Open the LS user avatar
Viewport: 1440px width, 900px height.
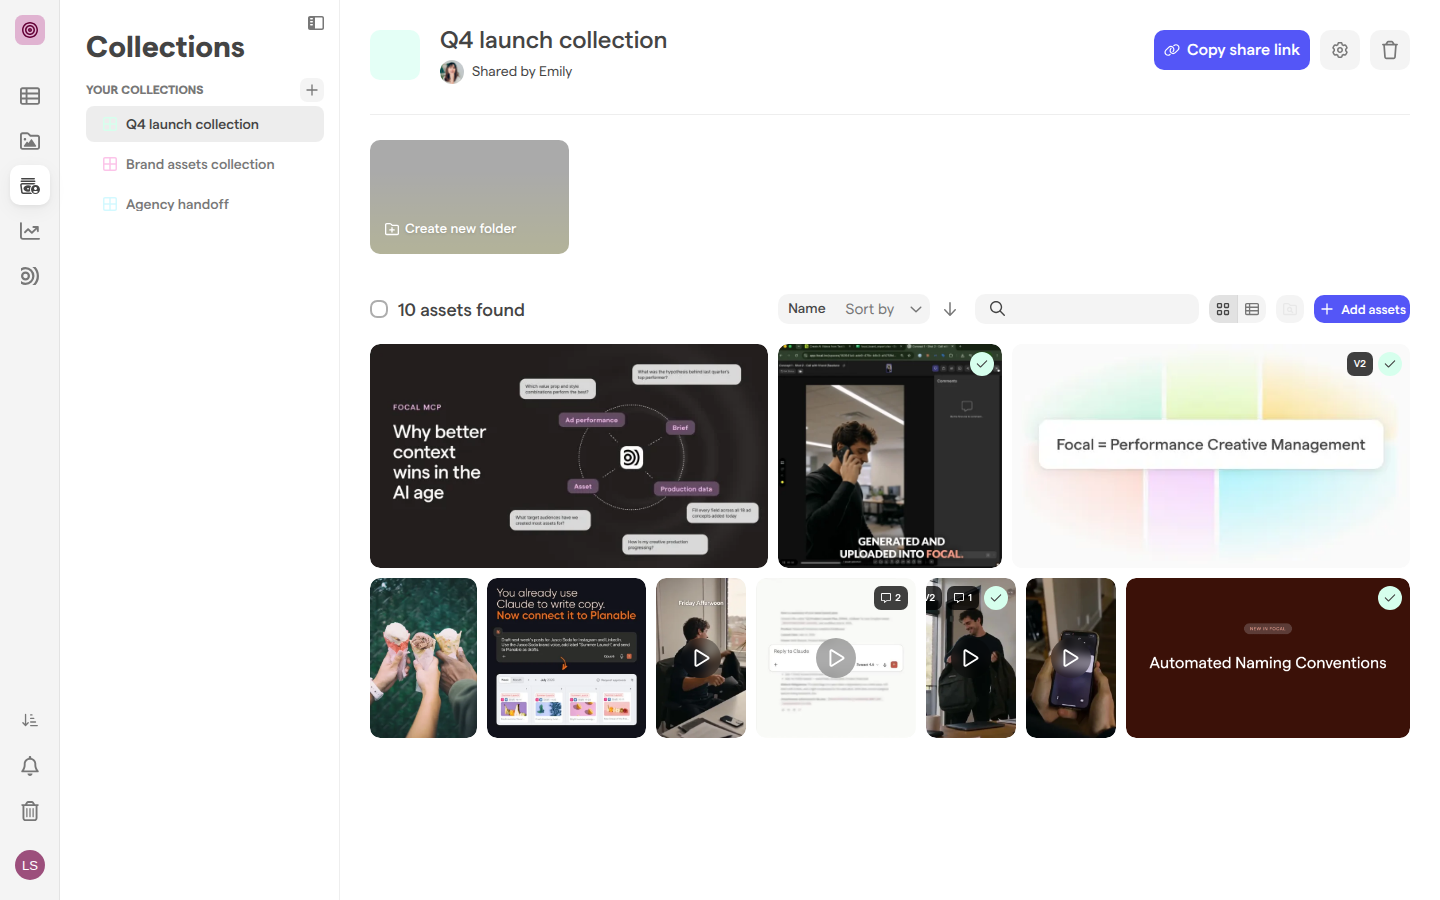[30, 865]
